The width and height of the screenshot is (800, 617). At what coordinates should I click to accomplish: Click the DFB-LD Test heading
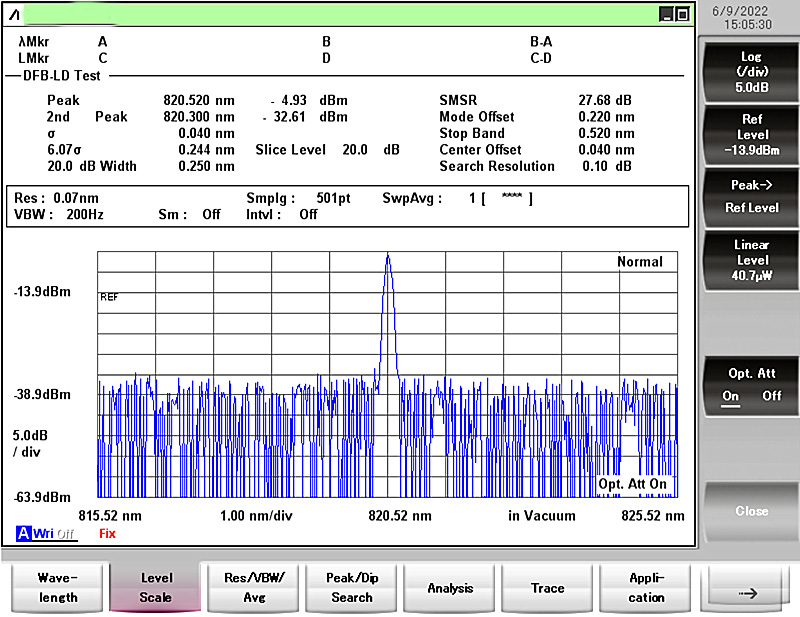point(62,76)
